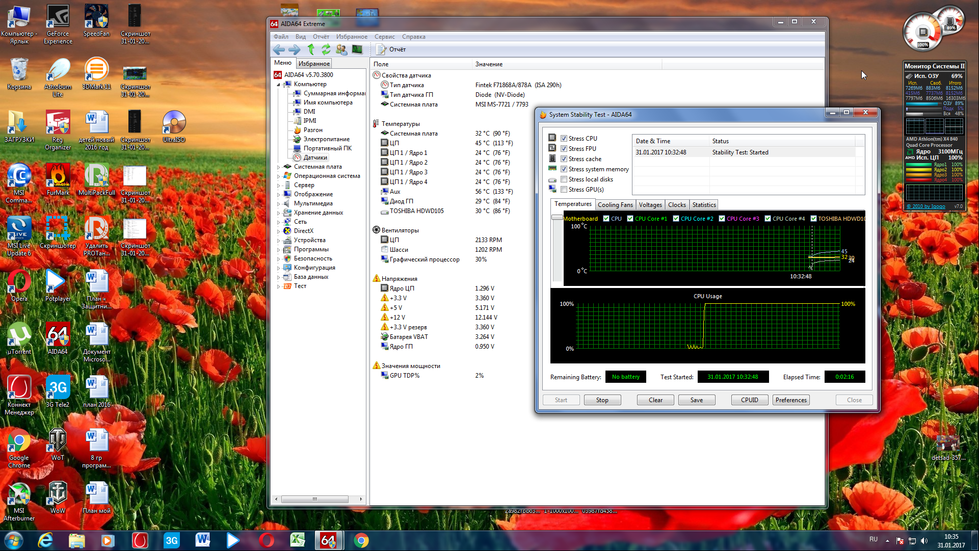
Task: Expand the Системная плата tree node
Action: point(279,167)
